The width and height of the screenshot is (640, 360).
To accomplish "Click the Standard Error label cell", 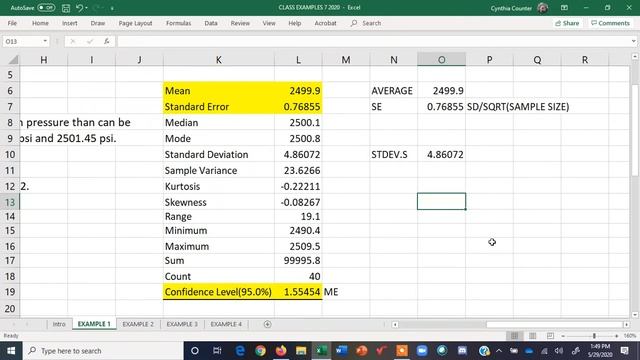I will (x=219, y=107).
